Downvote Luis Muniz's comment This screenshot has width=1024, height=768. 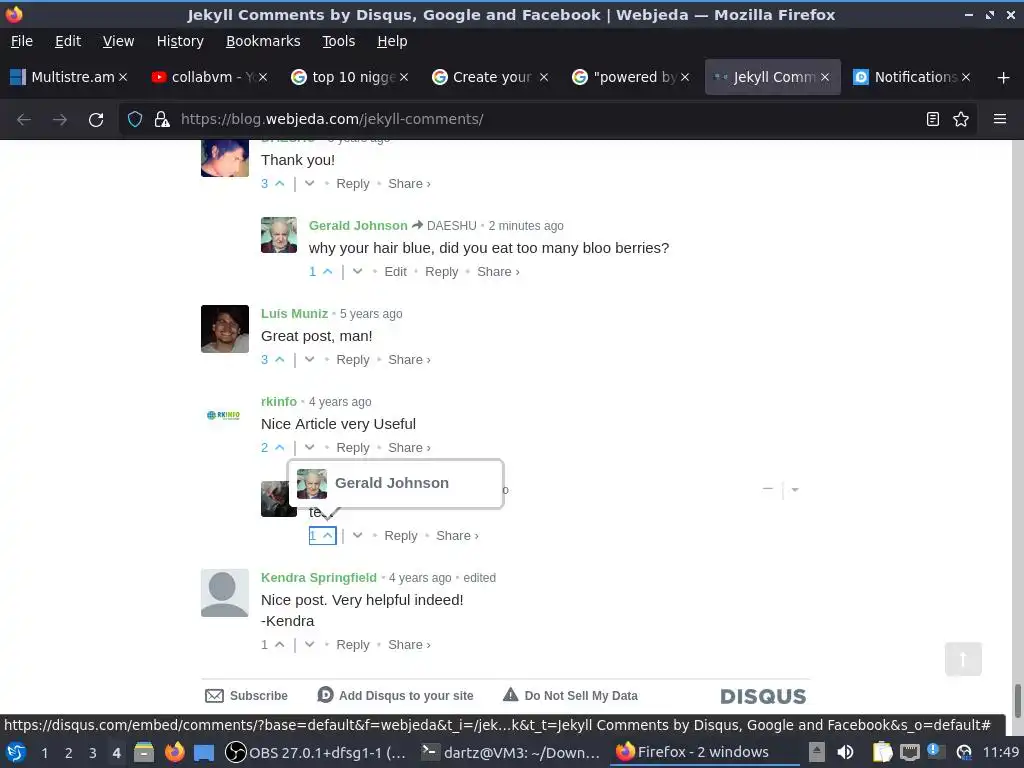click(x=310, y=360)
